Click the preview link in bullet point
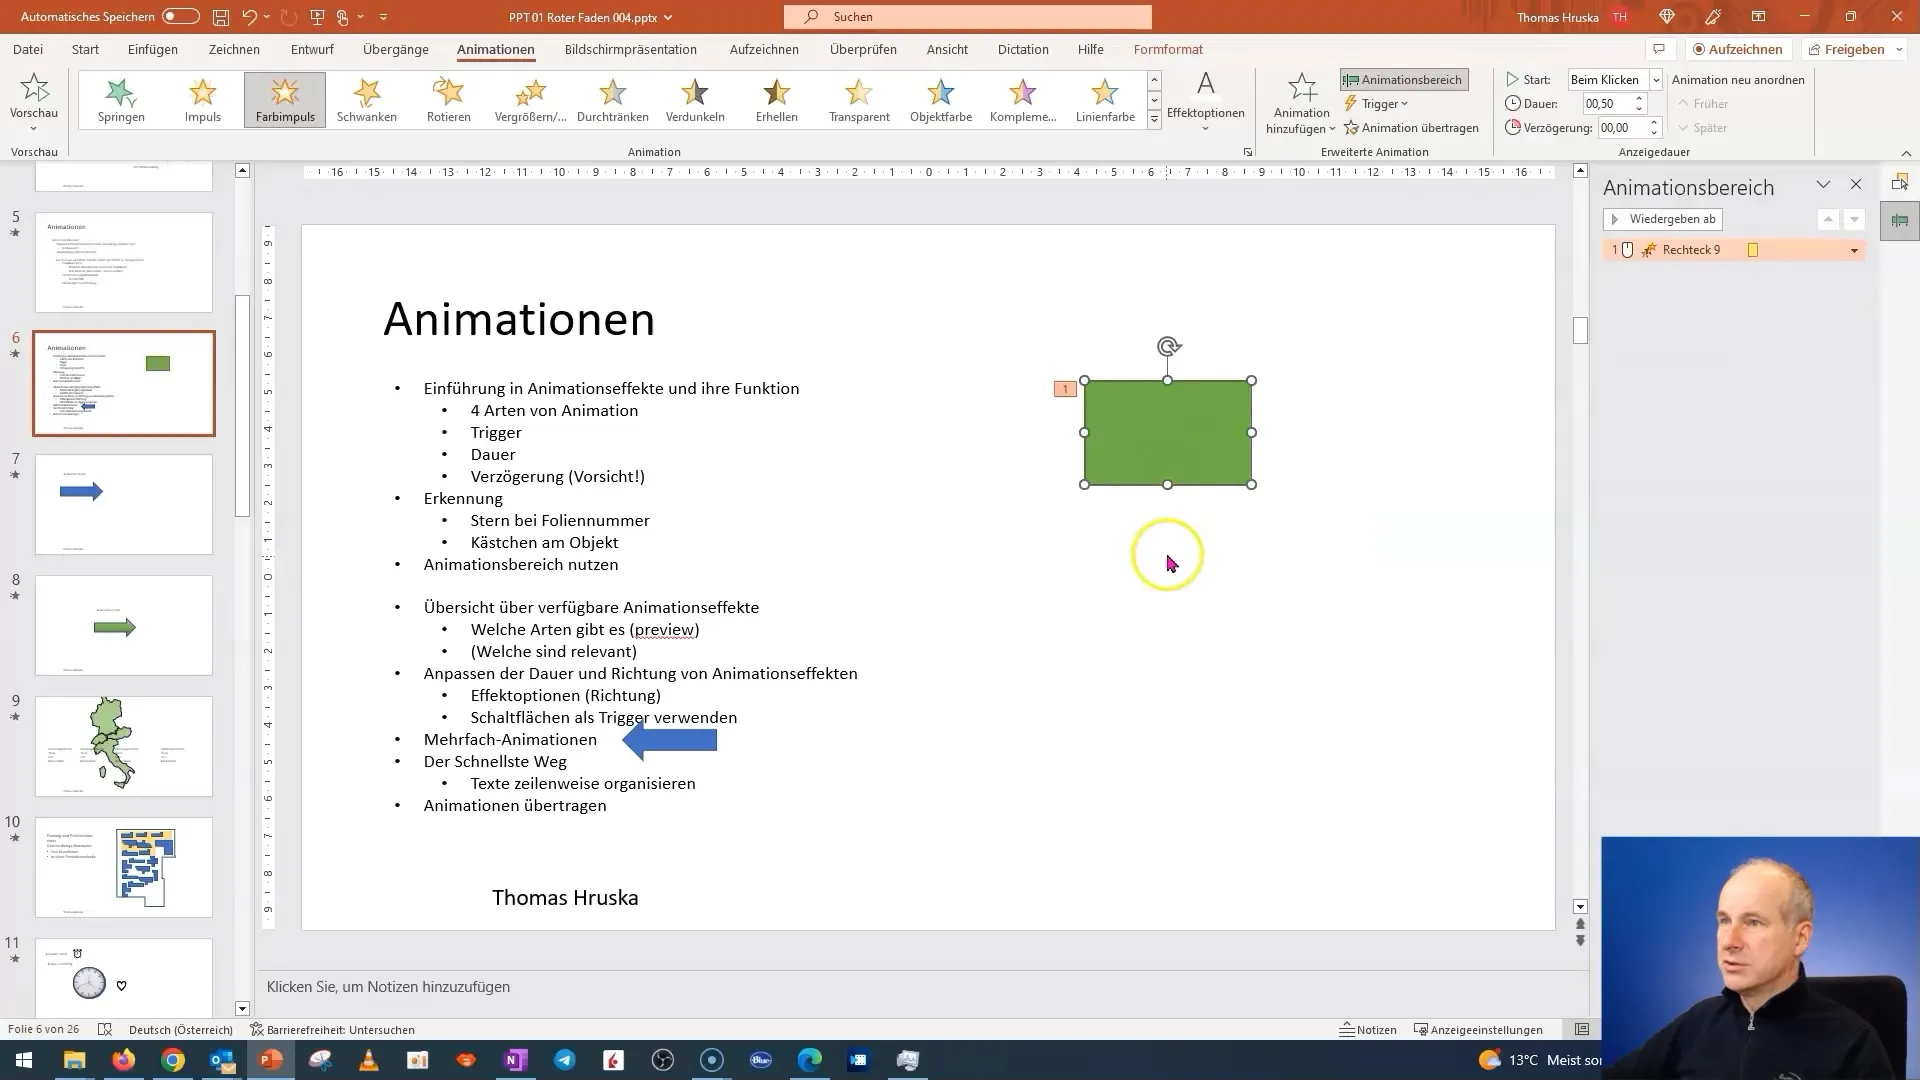The image size is (1920, 1080). 663,630
